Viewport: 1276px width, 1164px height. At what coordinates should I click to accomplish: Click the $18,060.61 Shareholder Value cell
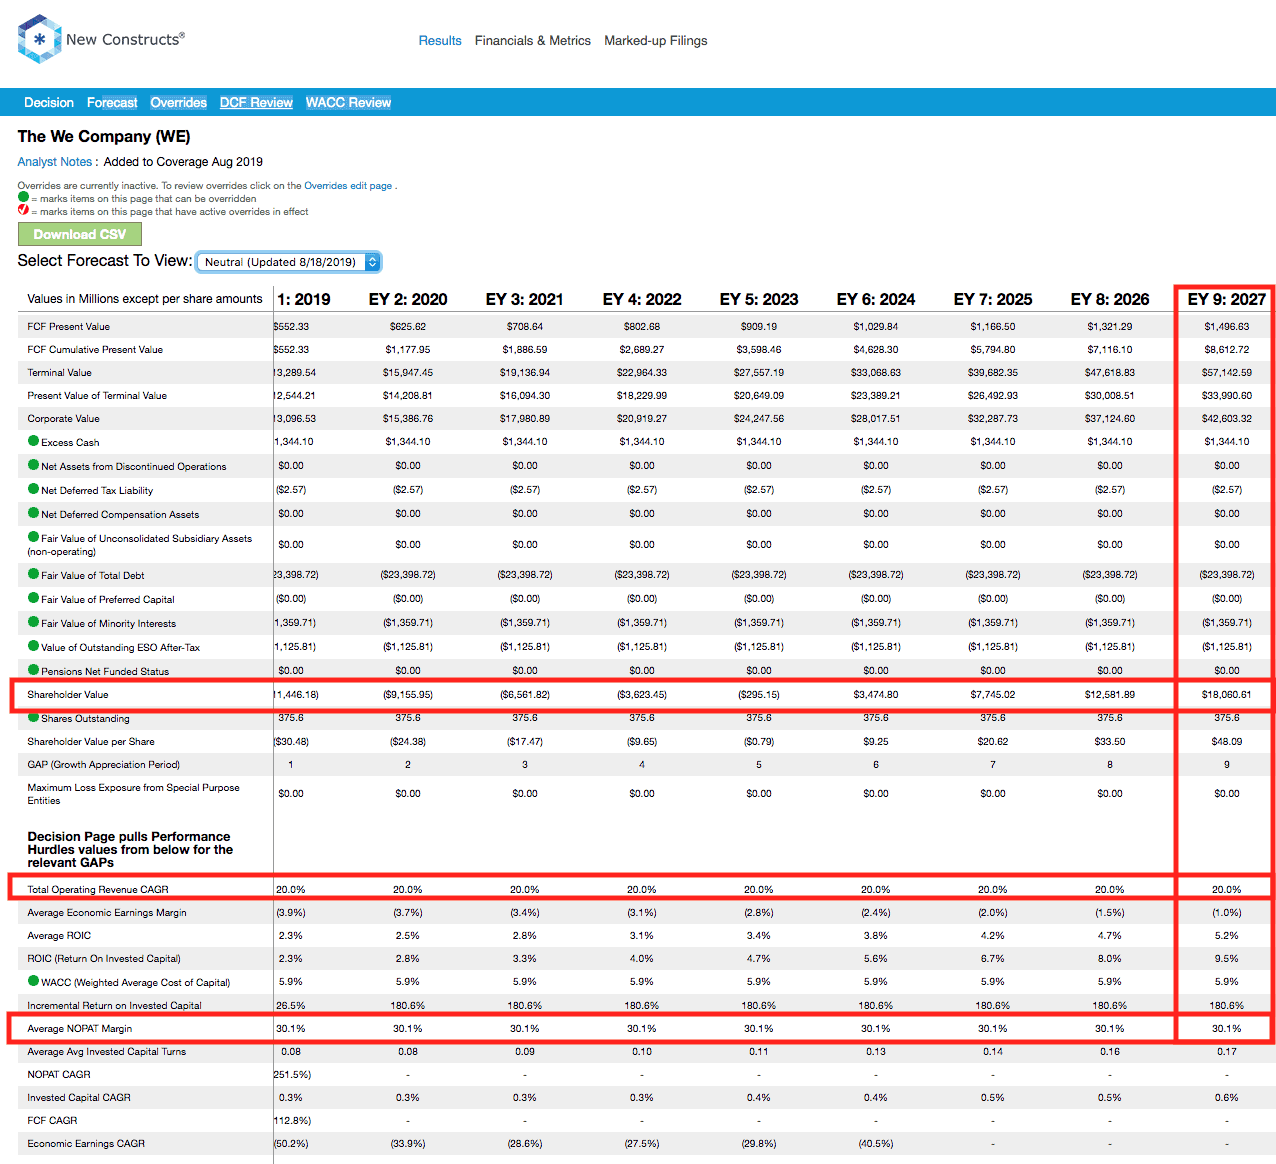[x=1227, y=695]
